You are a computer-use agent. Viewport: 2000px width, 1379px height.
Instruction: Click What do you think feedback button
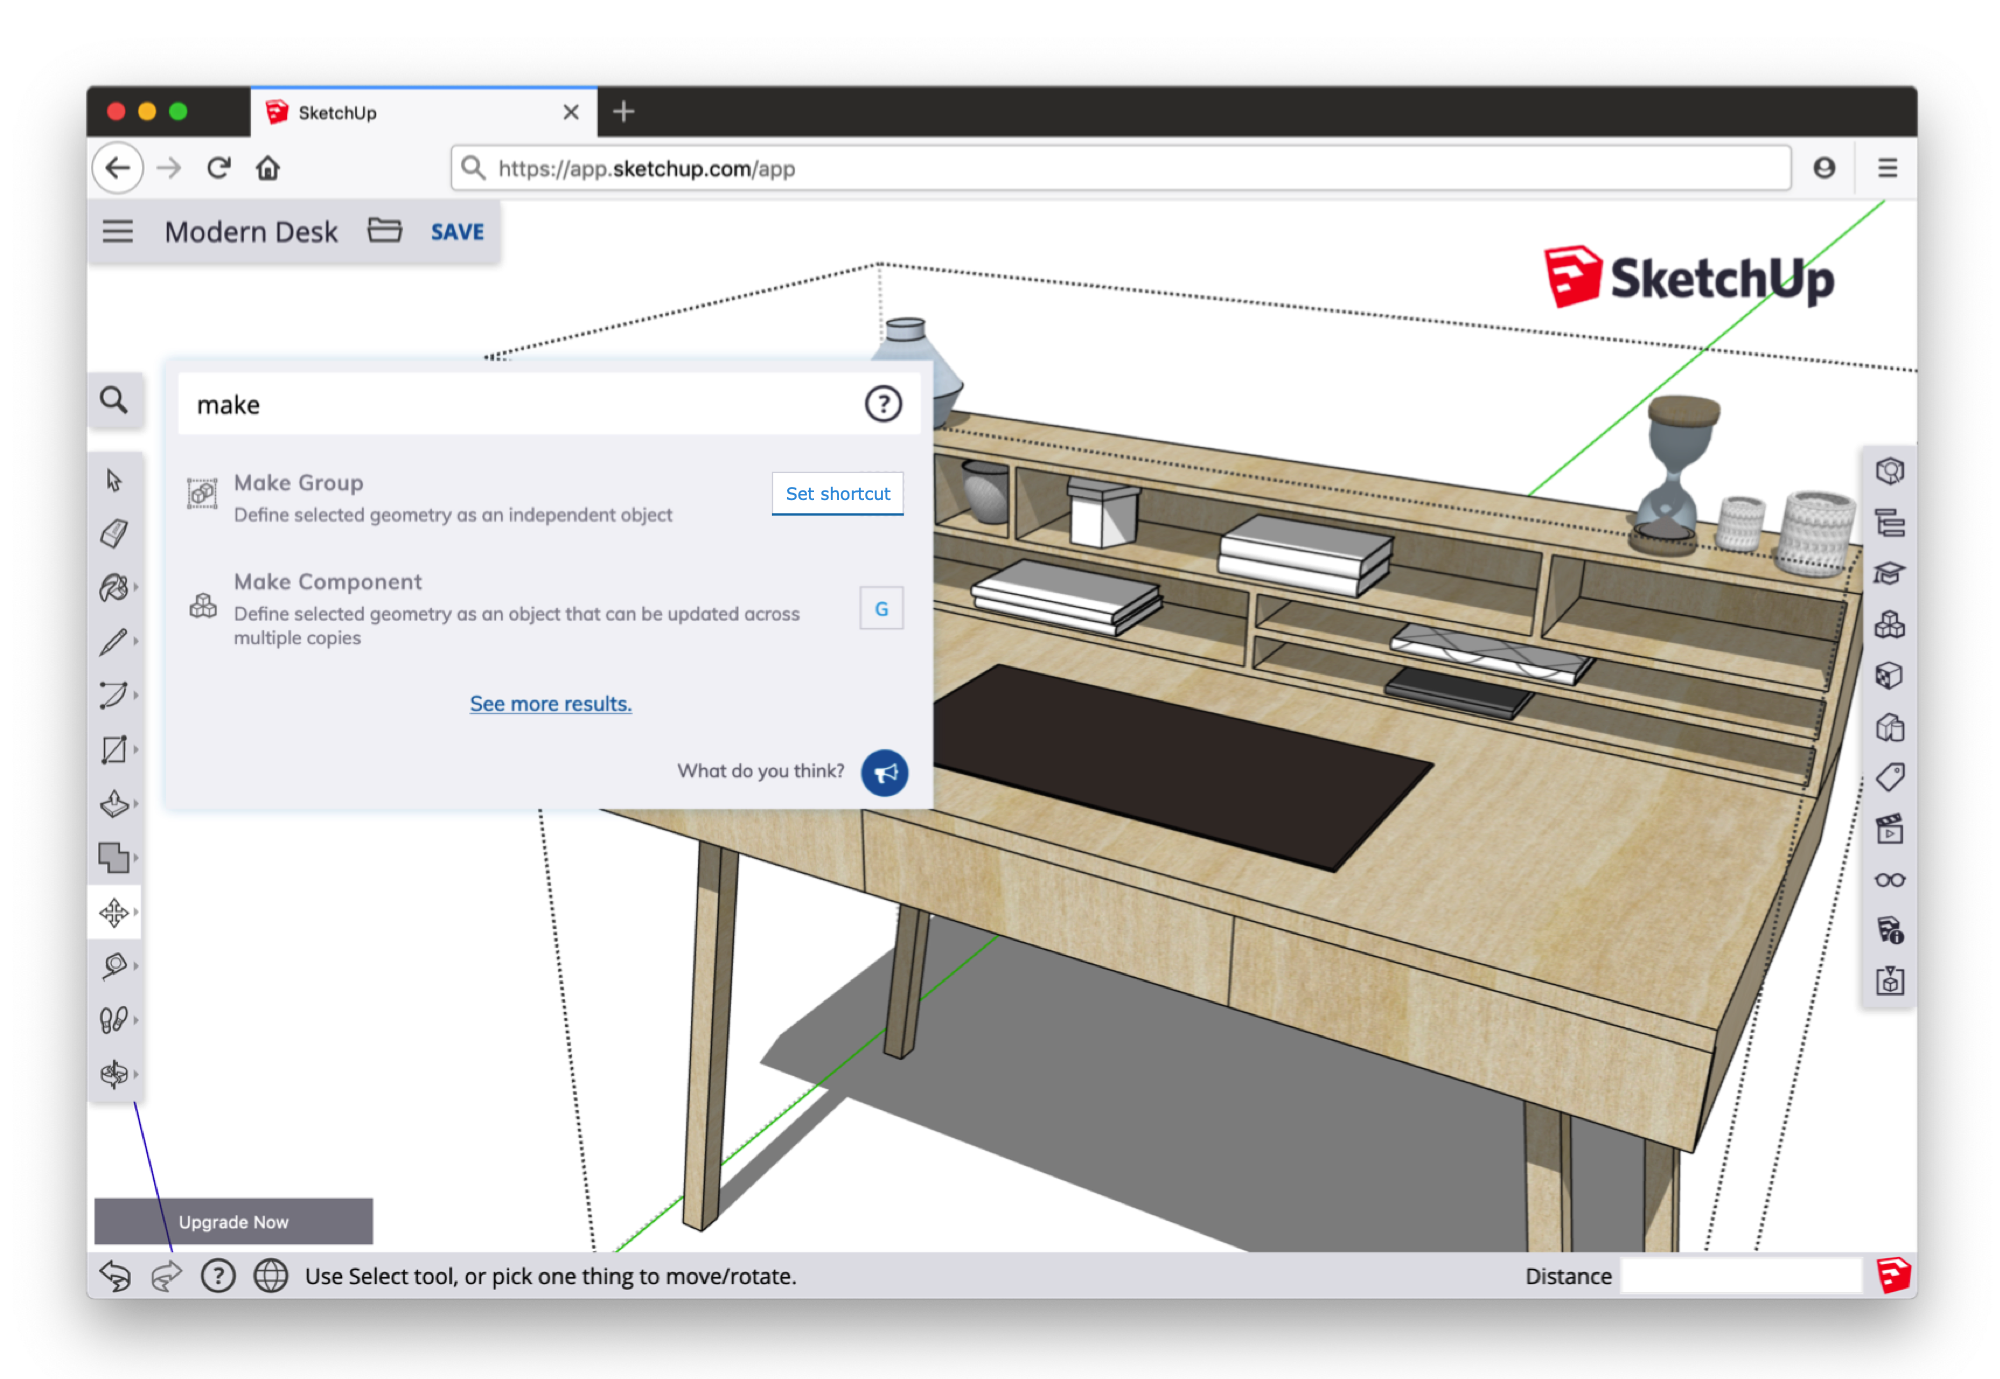(884, 769)
